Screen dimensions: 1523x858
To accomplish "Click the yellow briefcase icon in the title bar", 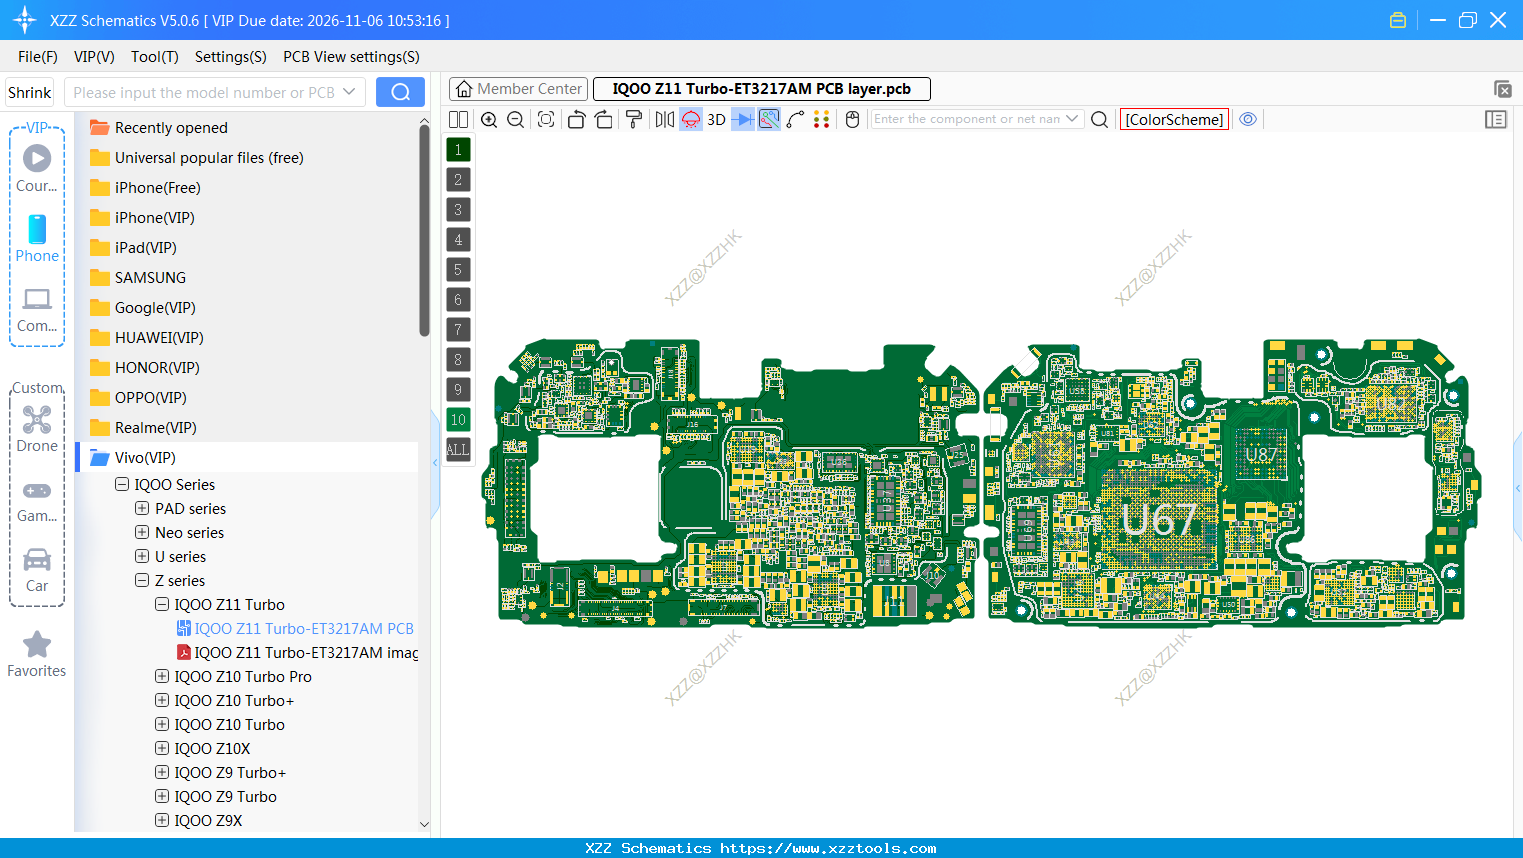I will (x=1397, y=19).
